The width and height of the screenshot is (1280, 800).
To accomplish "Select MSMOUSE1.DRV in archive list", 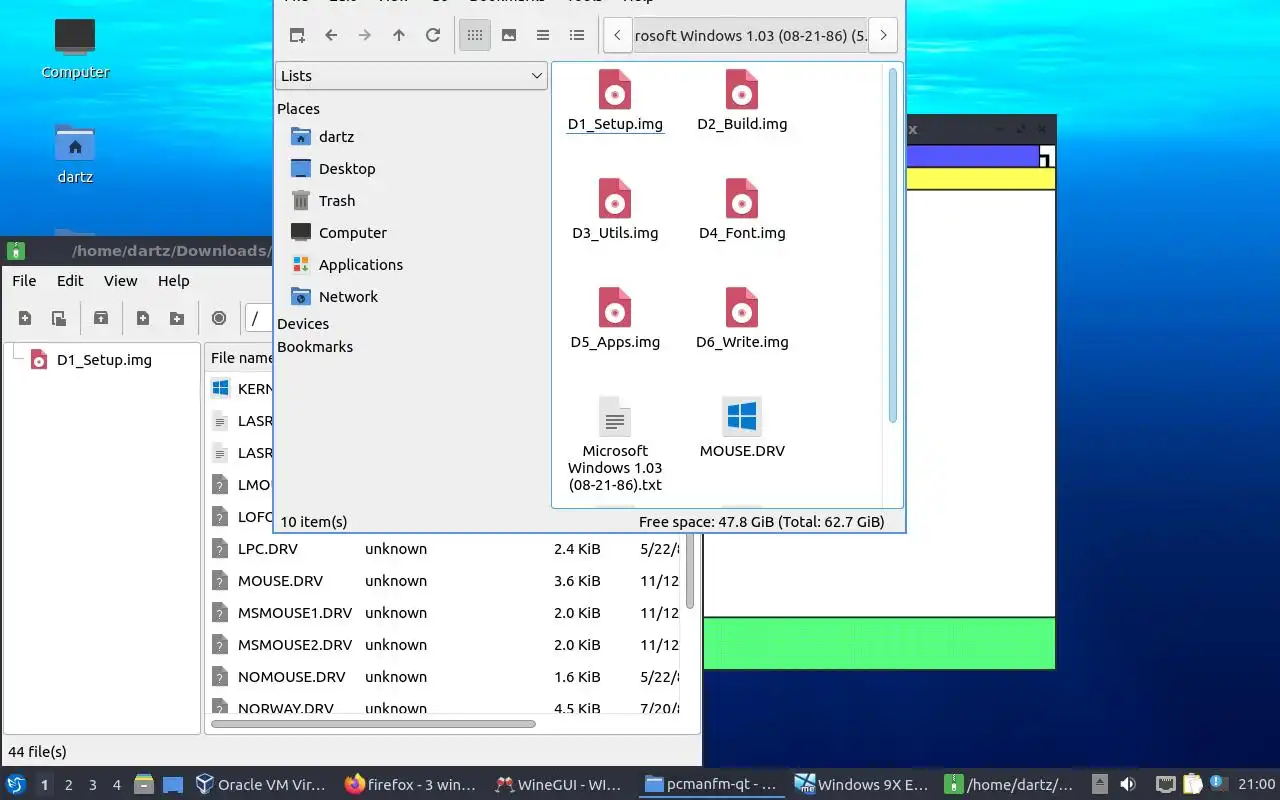I will point(444,613).
